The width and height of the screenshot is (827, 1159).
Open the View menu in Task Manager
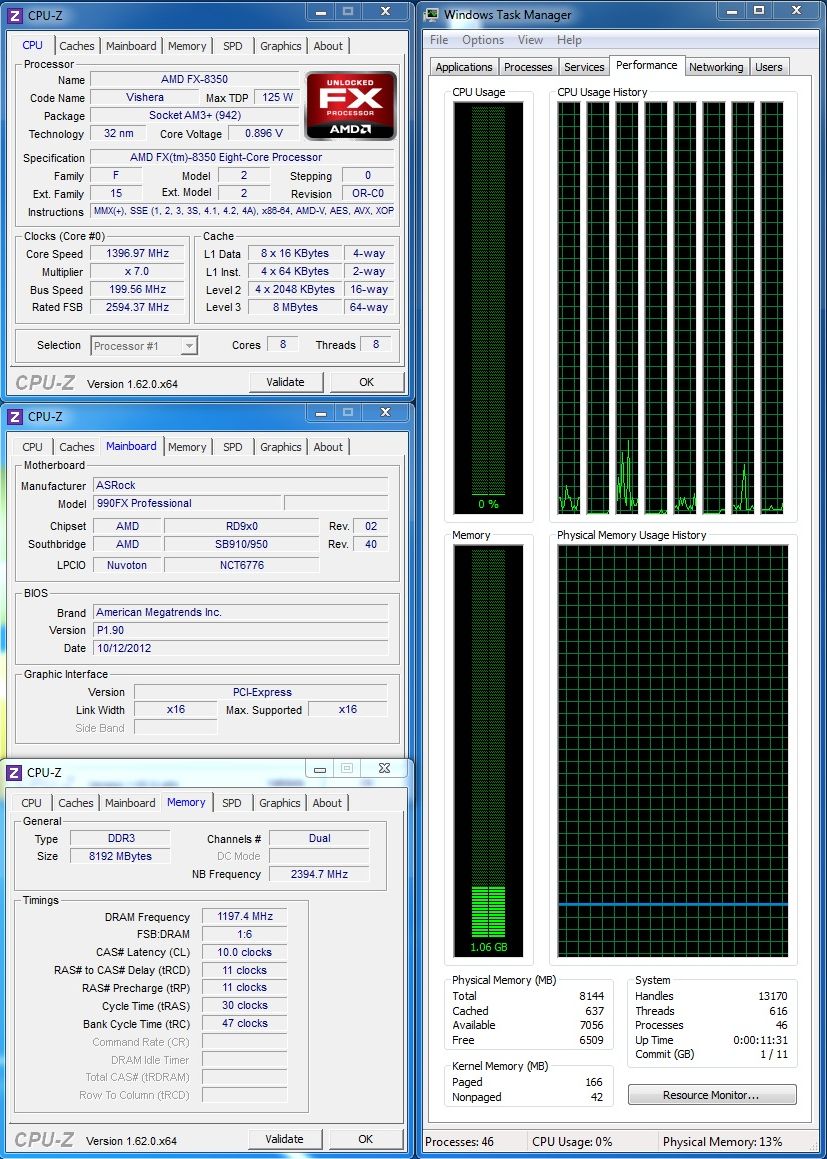[530, 40]
